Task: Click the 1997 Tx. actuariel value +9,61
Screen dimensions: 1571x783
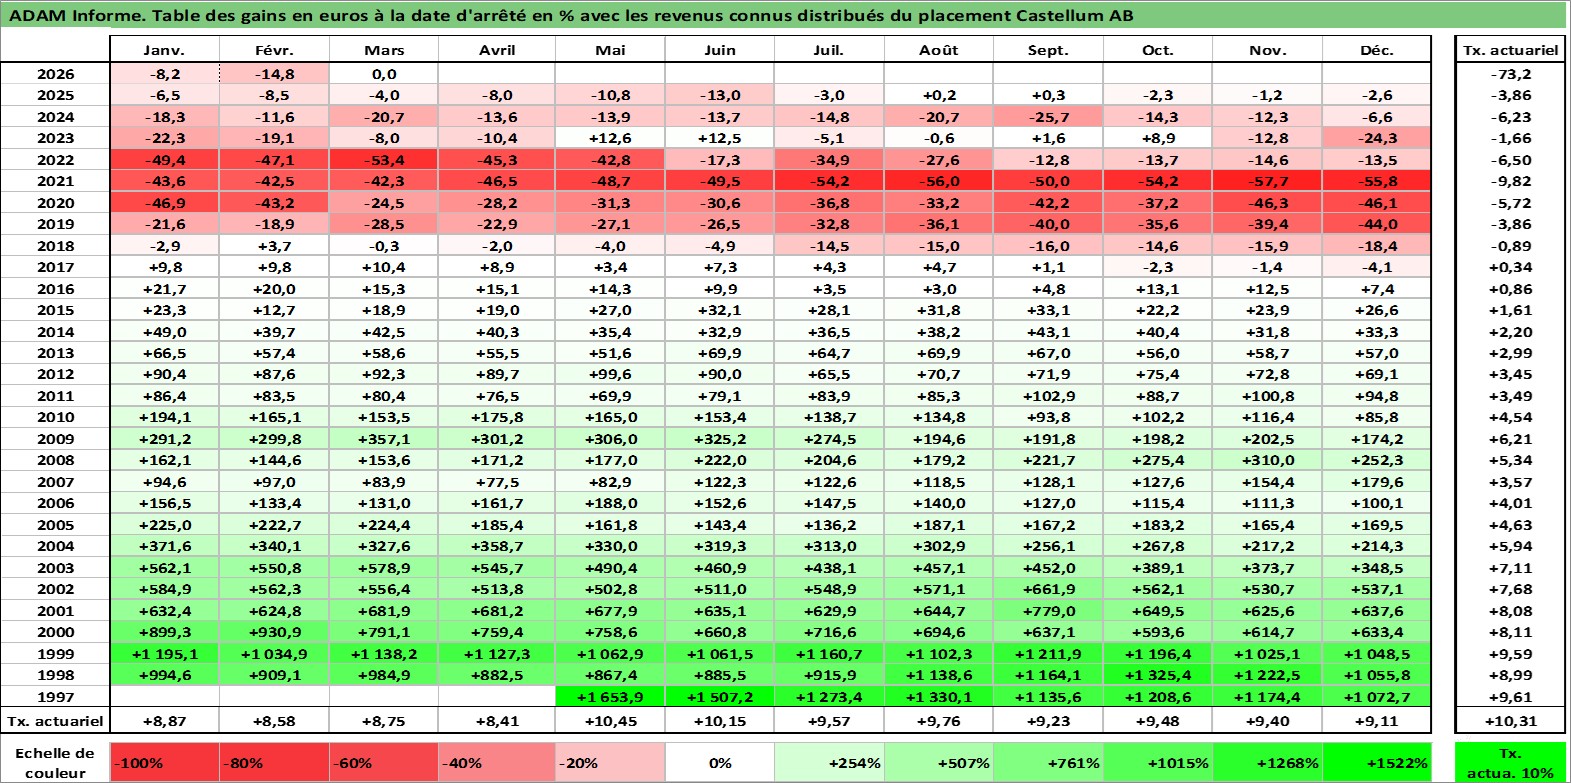Action: coord(1510,697)
